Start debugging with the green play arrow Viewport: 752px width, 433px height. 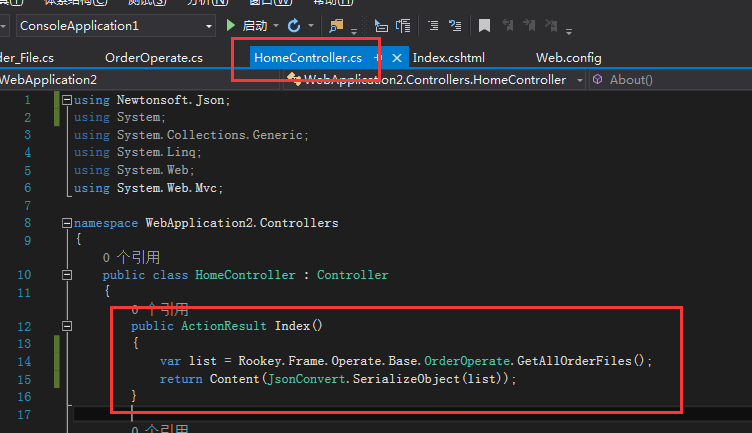pos(231,25)
